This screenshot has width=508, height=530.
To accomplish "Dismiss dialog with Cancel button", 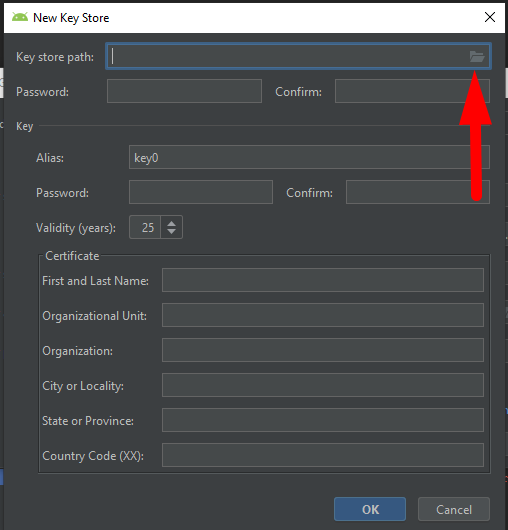I will (454, 509).
